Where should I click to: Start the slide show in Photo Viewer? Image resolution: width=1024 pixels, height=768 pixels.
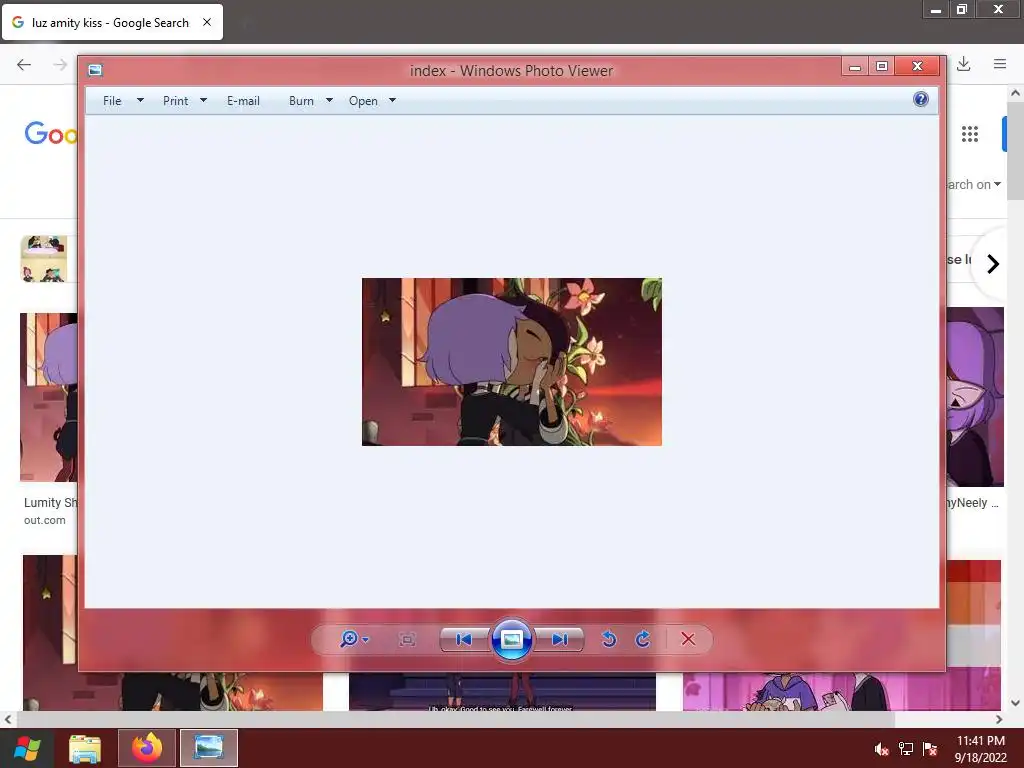(x=511, y=639)
